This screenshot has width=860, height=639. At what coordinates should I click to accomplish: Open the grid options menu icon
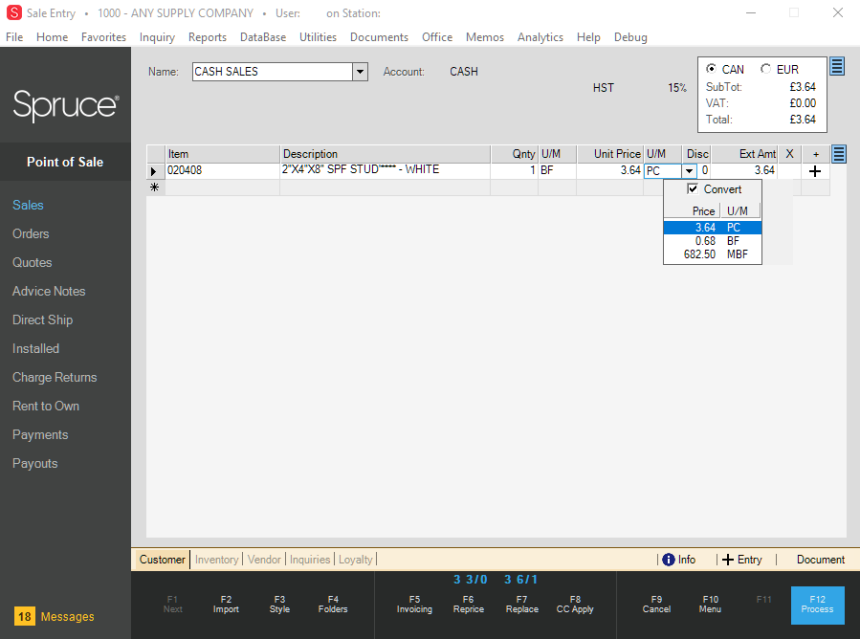pos(839,154)
